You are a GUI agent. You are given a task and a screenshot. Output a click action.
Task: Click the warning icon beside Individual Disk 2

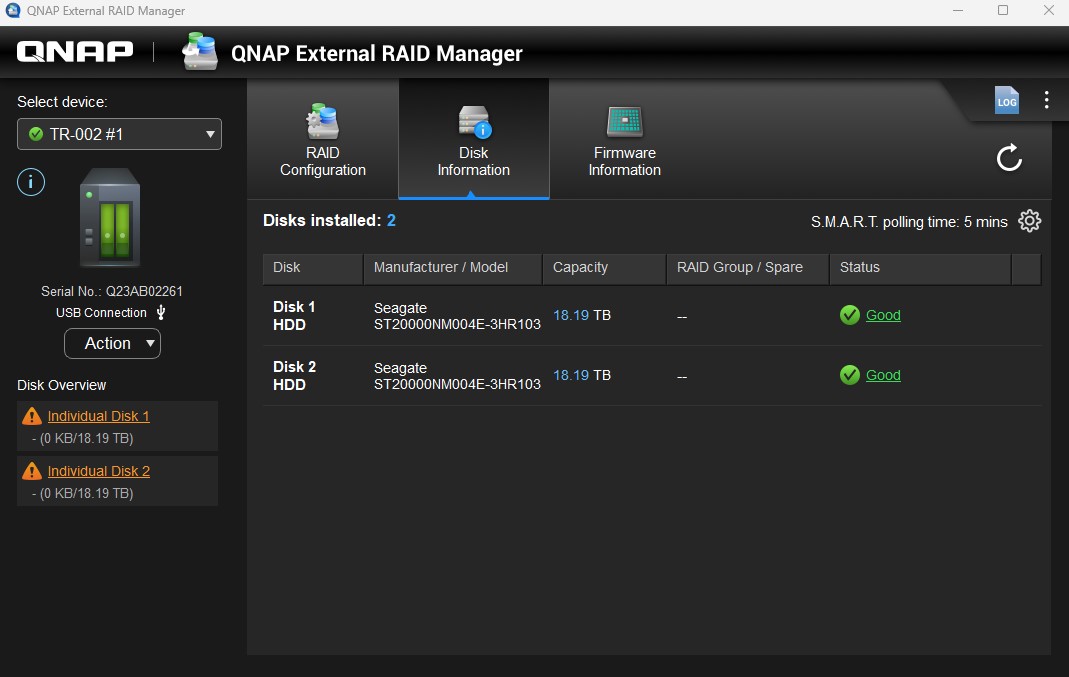(x=32, y=471)
